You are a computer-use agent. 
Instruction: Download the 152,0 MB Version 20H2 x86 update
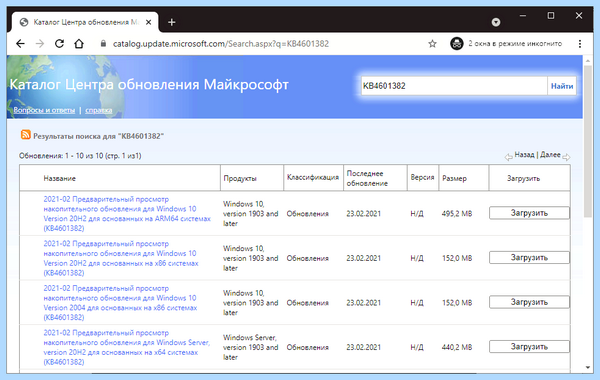(529, 258)
